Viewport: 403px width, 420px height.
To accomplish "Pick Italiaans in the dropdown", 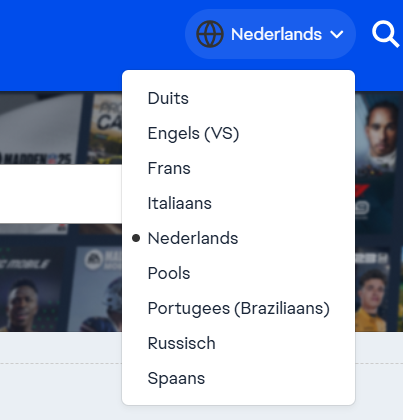I will 180,203.
